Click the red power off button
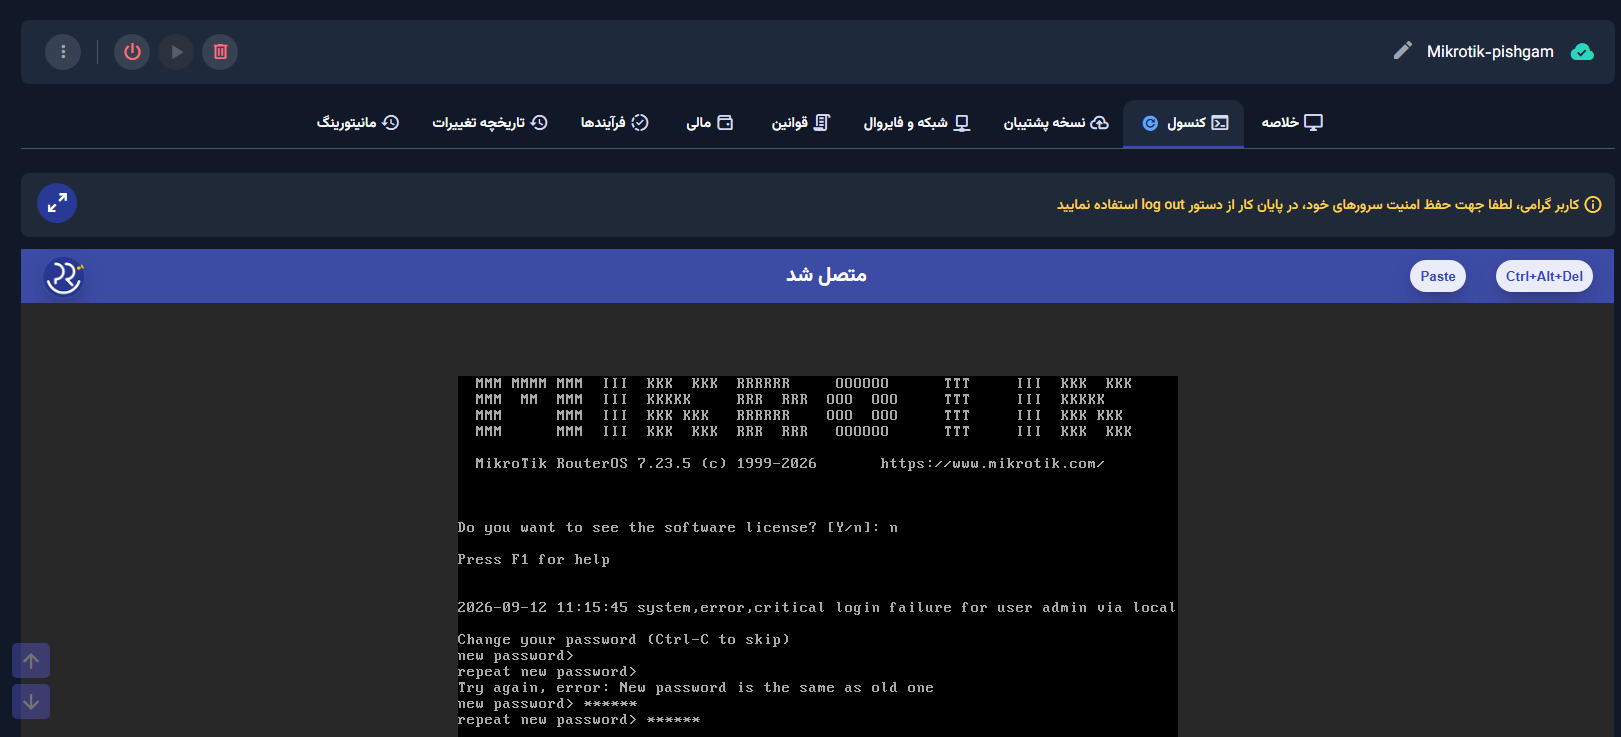Image resolution: width=1621 pixels, height=737 pixels. [132, 52]
